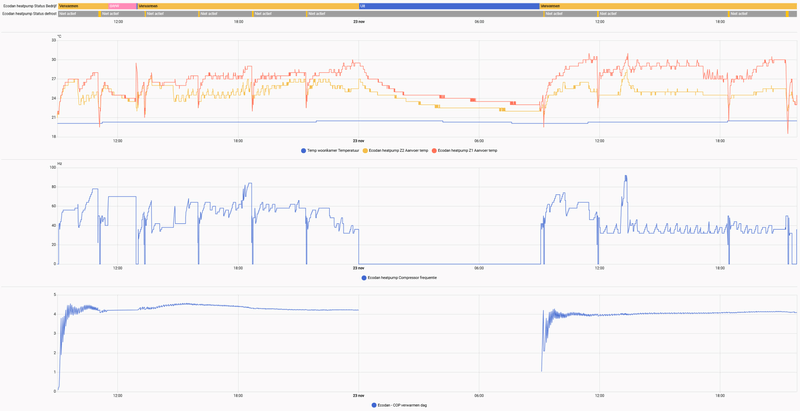The image size is (800, 411).
Task: Click the 23 nov date label under the COP chart
Action: point(359,395)
